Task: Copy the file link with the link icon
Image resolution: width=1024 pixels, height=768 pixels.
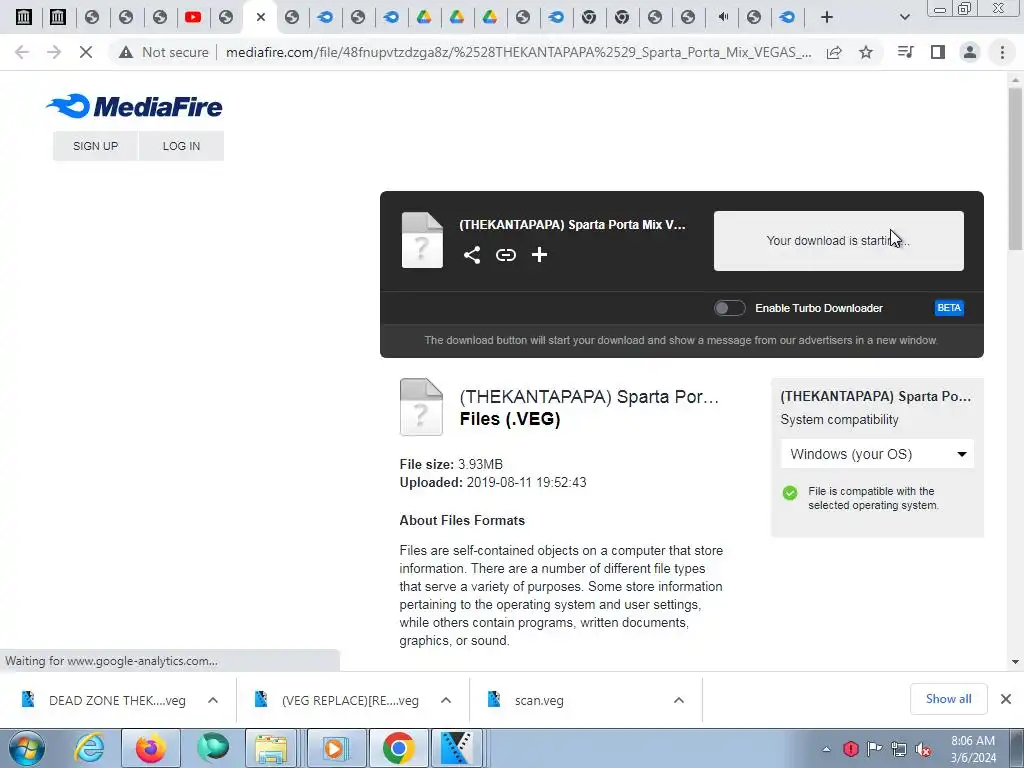Action: (x=505, y=255)
